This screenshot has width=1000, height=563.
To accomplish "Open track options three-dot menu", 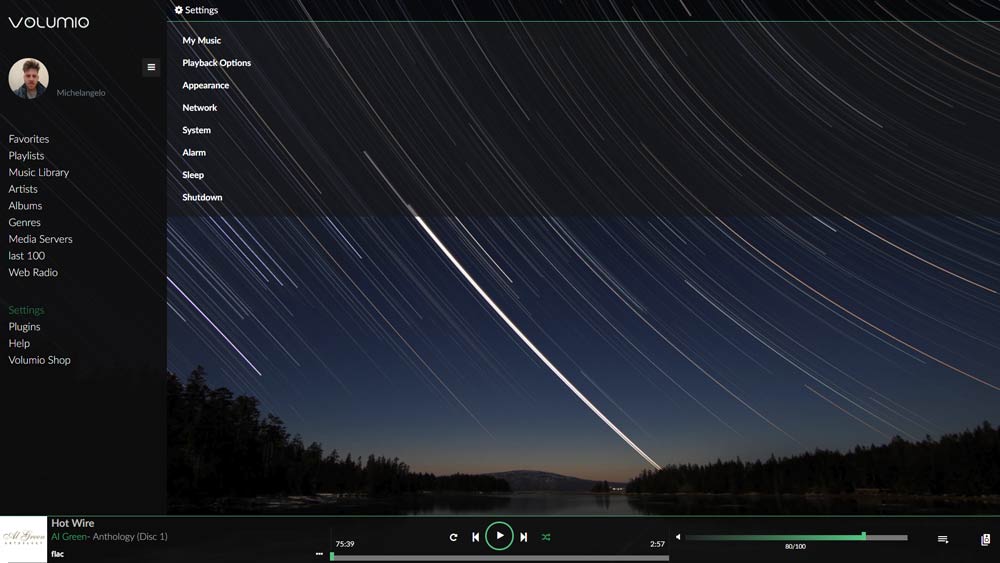I will coord(319,553).
